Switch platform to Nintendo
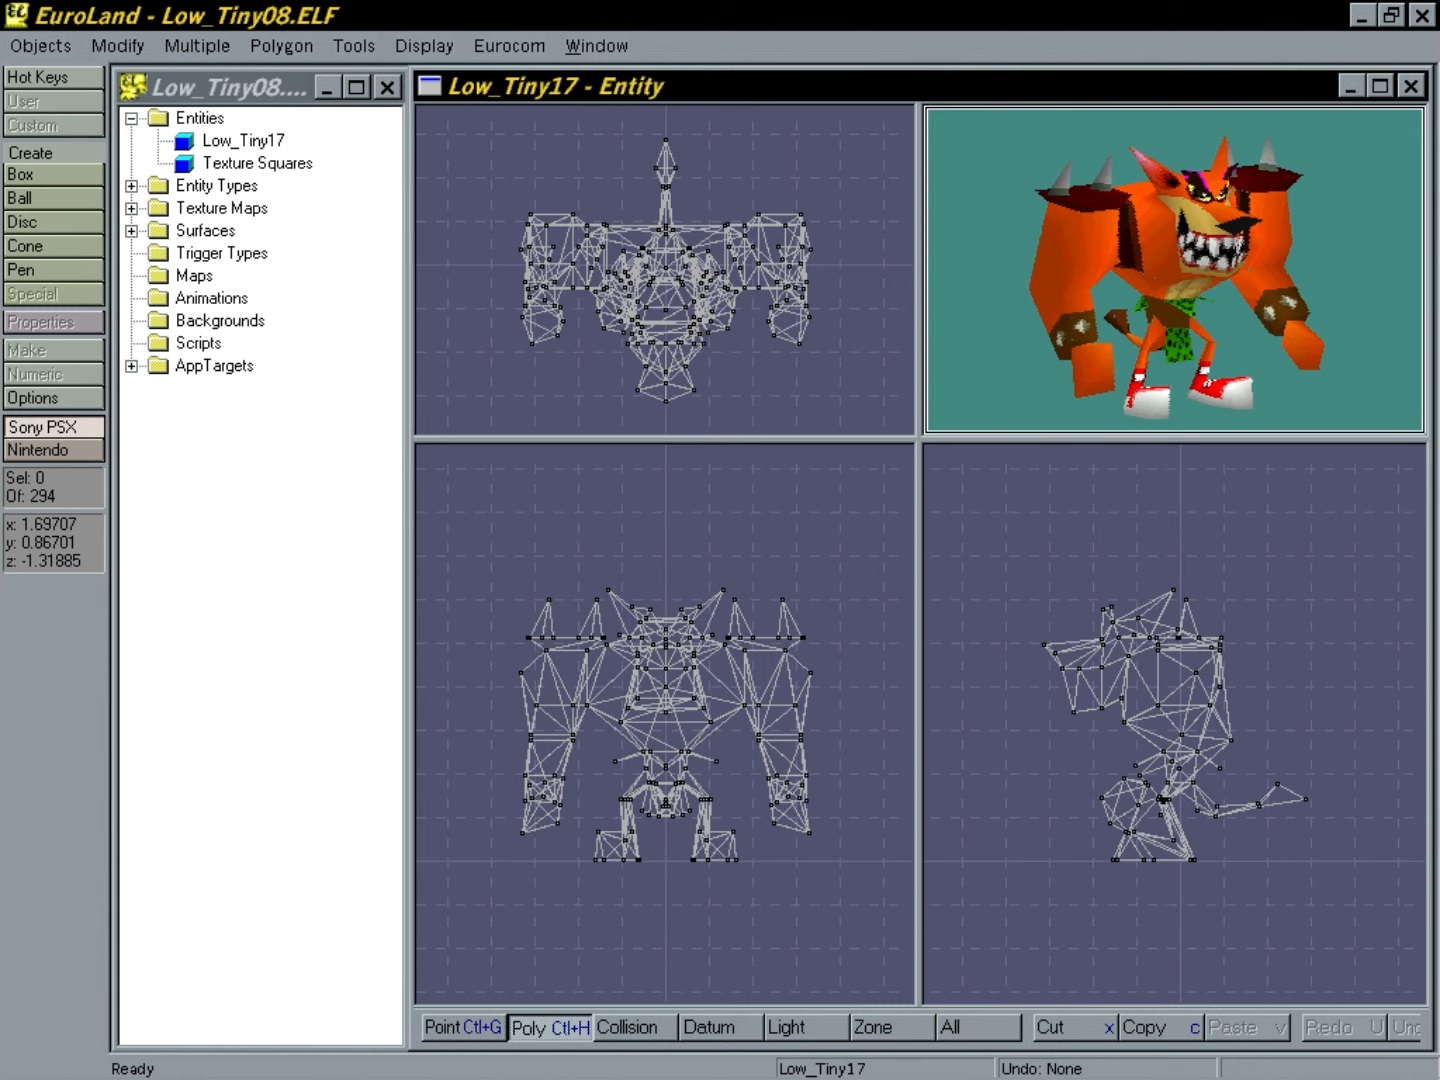1440x1080 pixels. point(54,450)
